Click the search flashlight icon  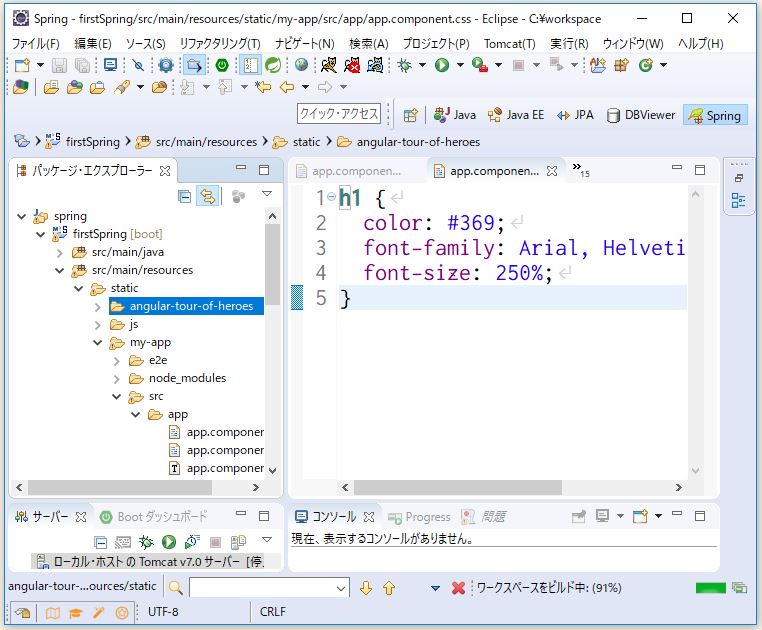tap(122, 88)
